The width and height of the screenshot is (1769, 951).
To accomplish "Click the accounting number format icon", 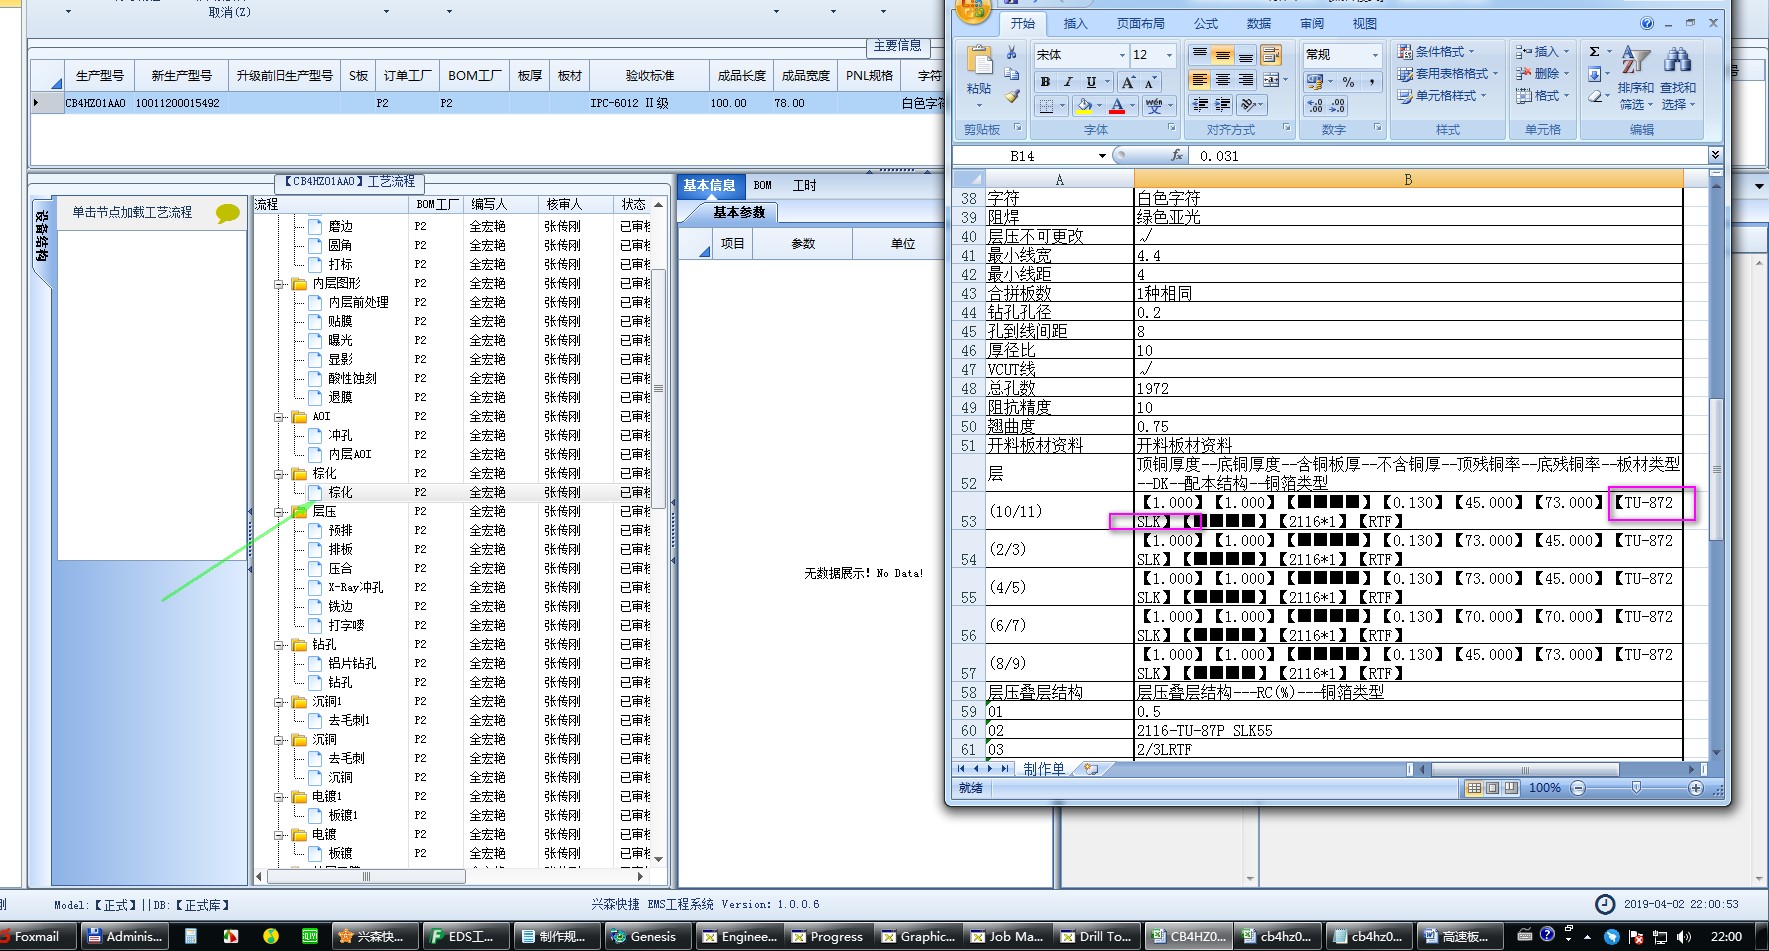I will click(x=1316, y=81).
